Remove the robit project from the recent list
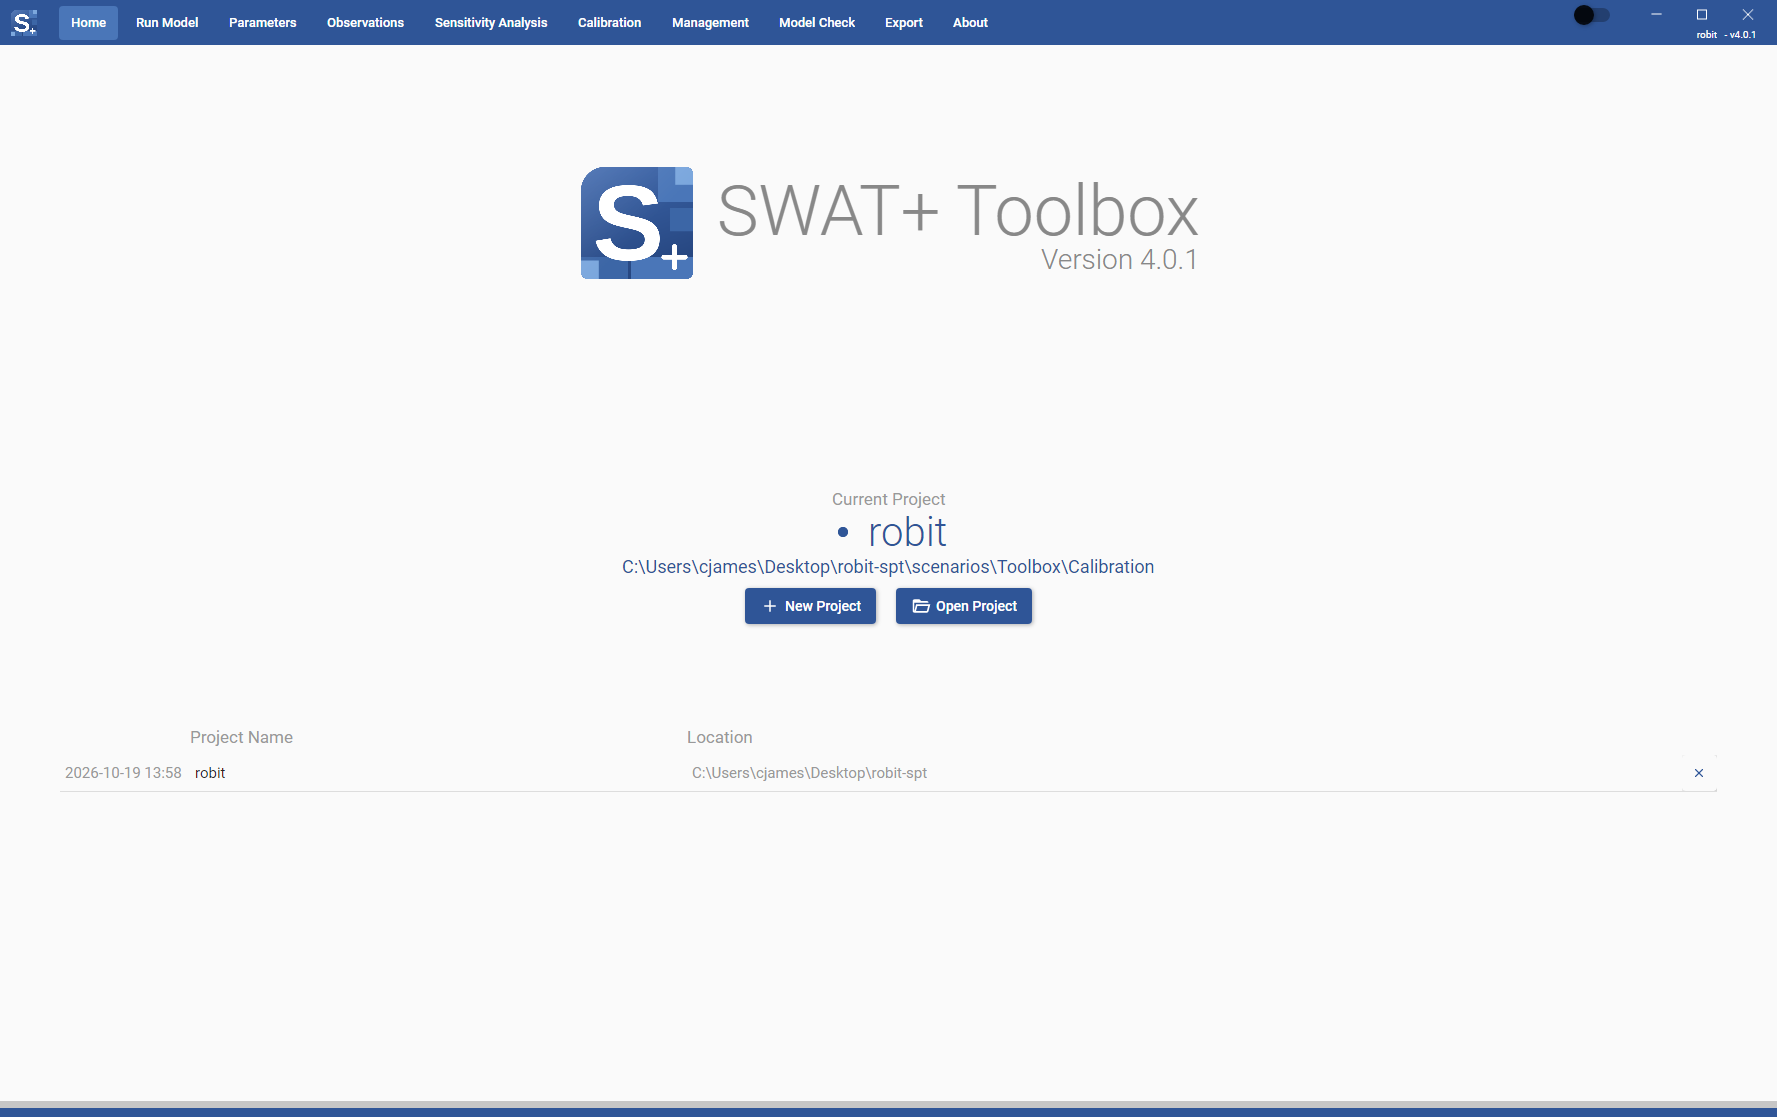 (1699, 773)
